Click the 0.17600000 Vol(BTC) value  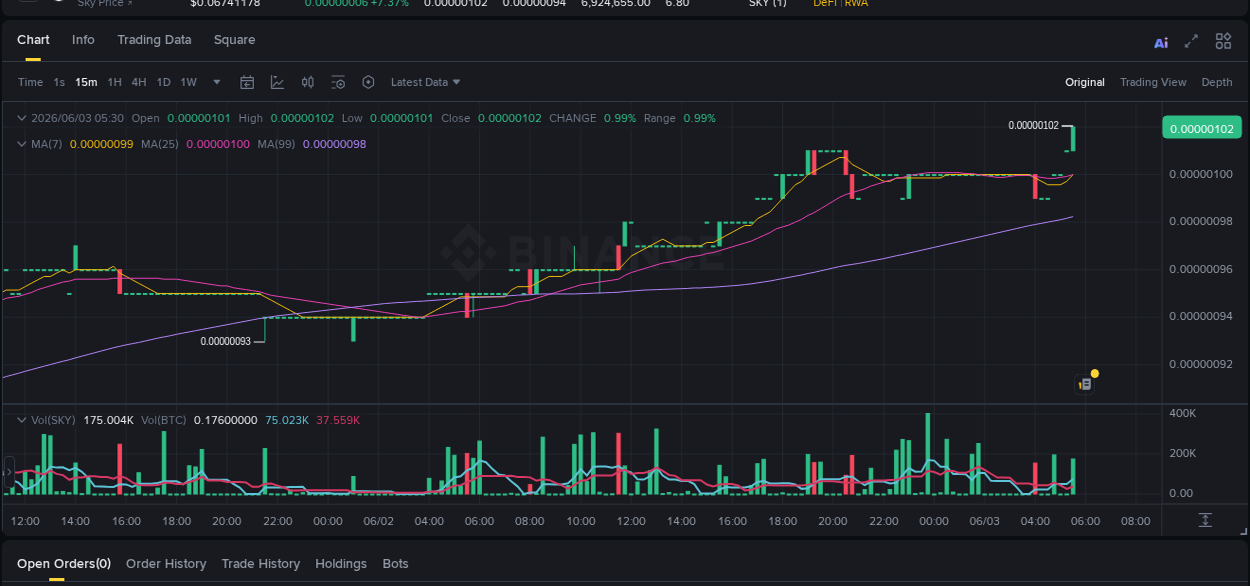(x=225, y=420)
